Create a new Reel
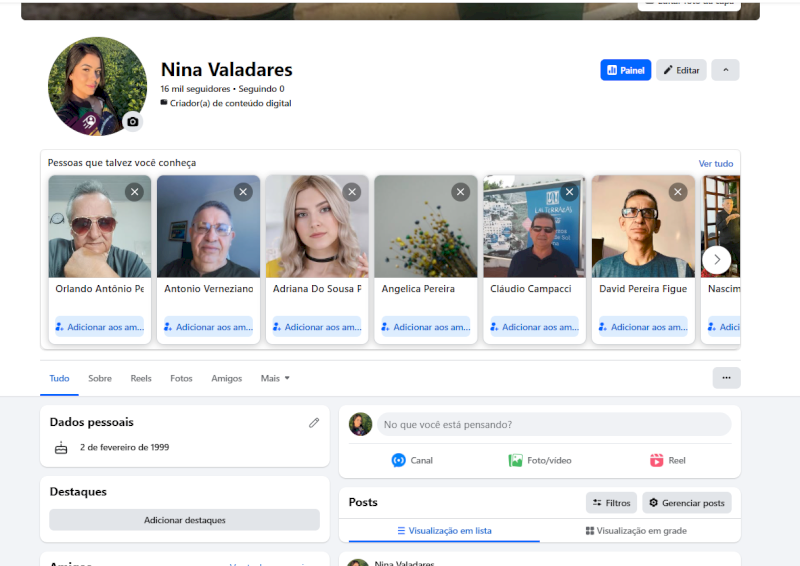This screenshot has width=800, height=566. coord(668,460)
